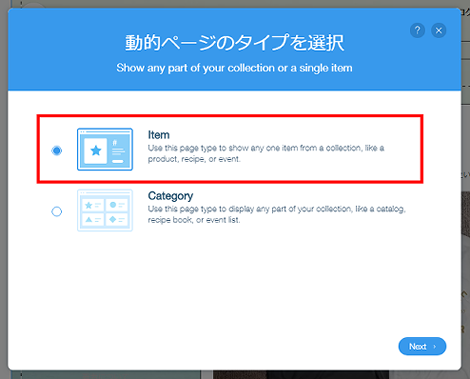Close the dynamic page type dialog
The height and width of the screenshot is (379, 470).
pos(439,31)
